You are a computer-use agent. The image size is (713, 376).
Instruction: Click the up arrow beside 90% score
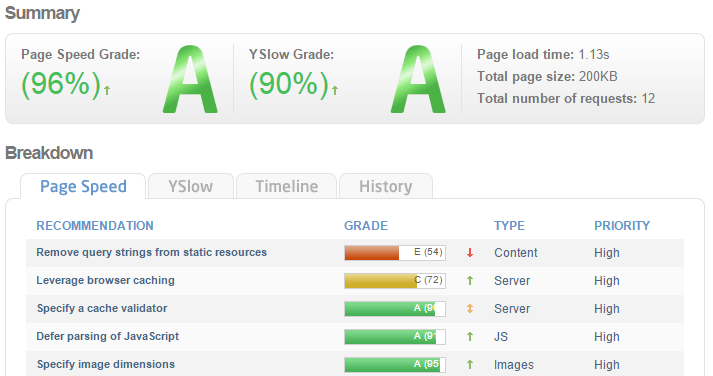335,90
